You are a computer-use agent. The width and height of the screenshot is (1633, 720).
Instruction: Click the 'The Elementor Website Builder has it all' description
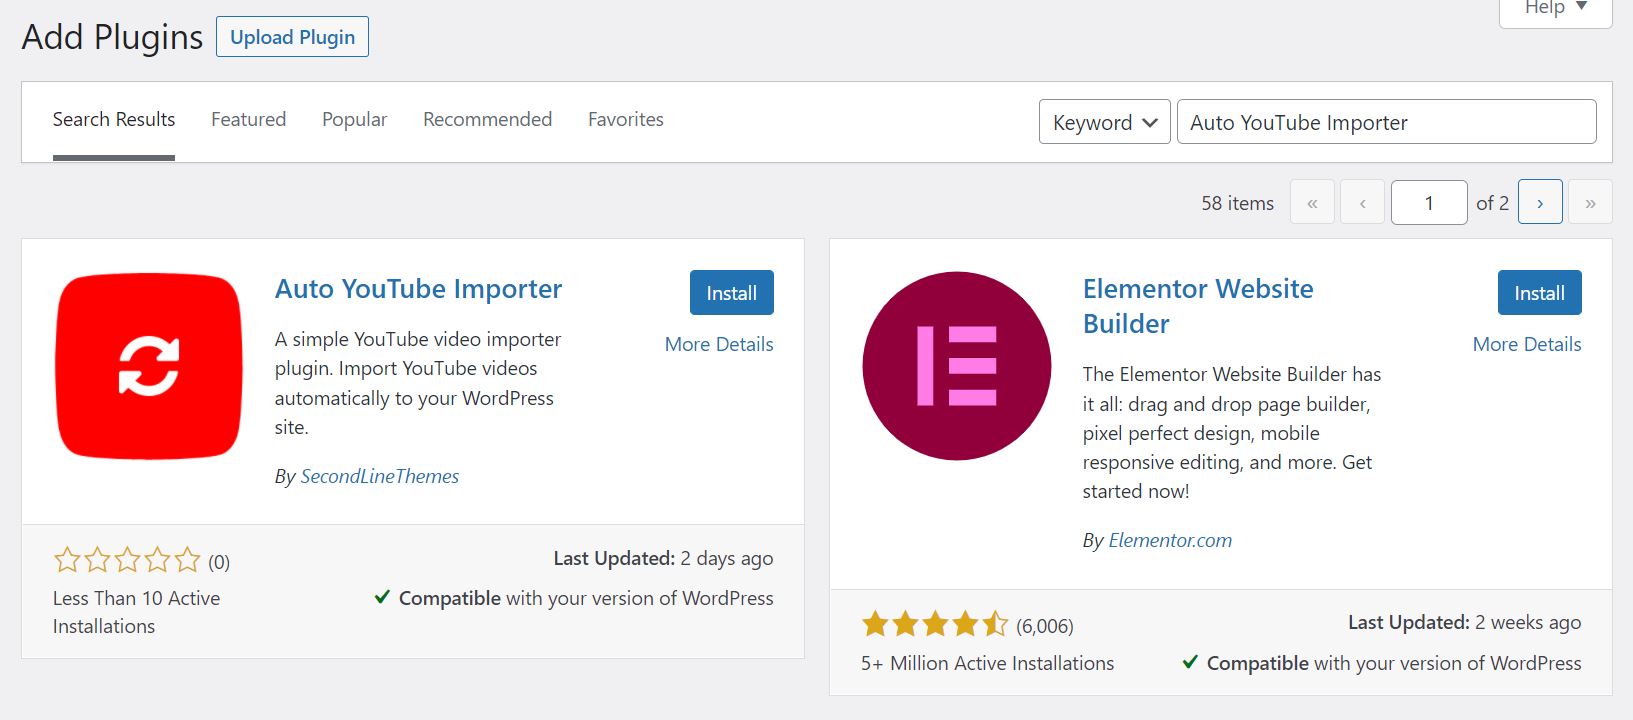pyautogui.click(x=1232, y=432)
